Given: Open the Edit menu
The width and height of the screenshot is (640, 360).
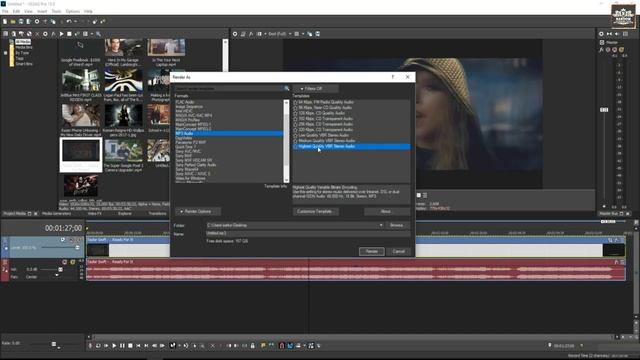Looking at the screenshot, I should (16, 11).
